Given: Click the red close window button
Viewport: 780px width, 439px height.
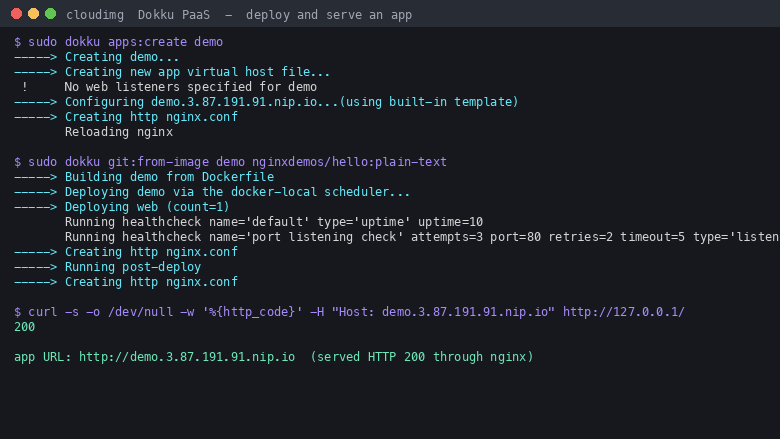Looking at the screenshot, I should (x=16, y=13).
